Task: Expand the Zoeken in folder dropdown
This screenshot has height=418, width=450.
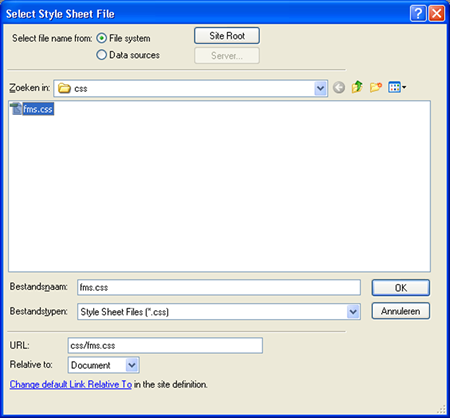Action: (320, 88)
